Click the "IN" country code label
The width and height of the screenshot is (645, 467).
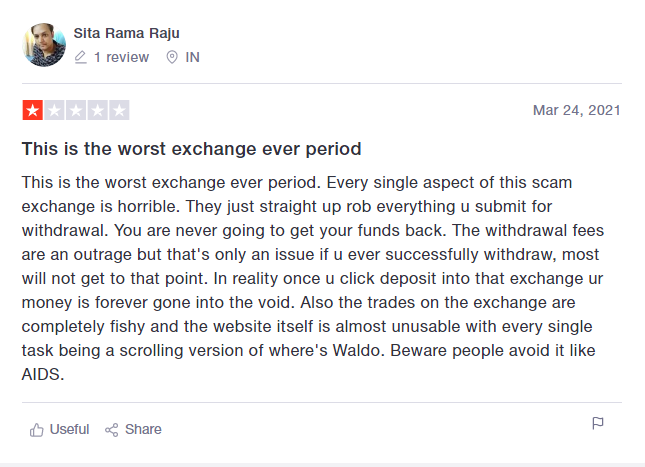(x=193, y=58)
